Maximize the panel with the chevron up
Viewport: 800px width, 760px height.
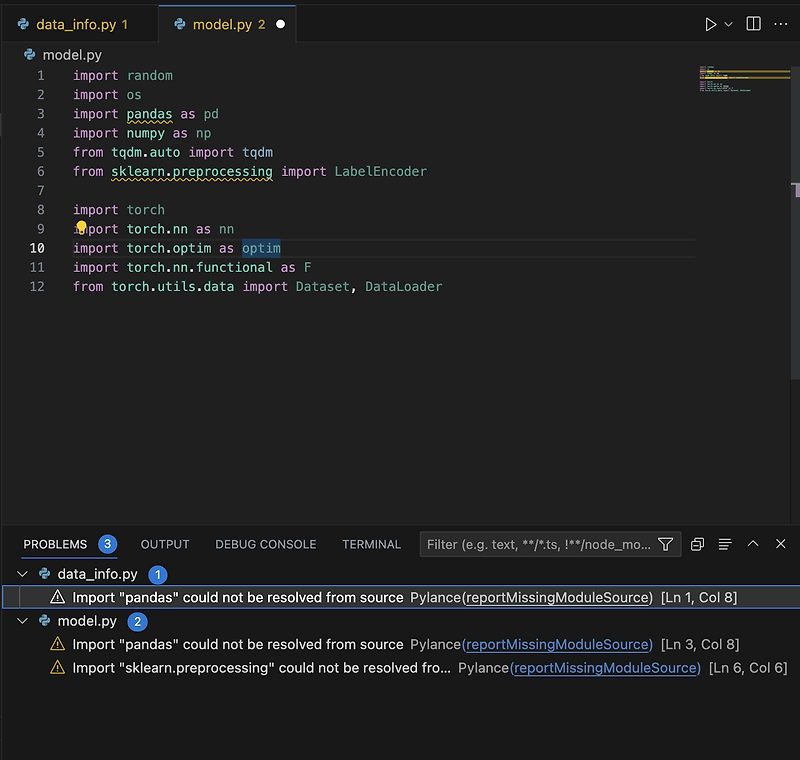click(x=753, y=544)
